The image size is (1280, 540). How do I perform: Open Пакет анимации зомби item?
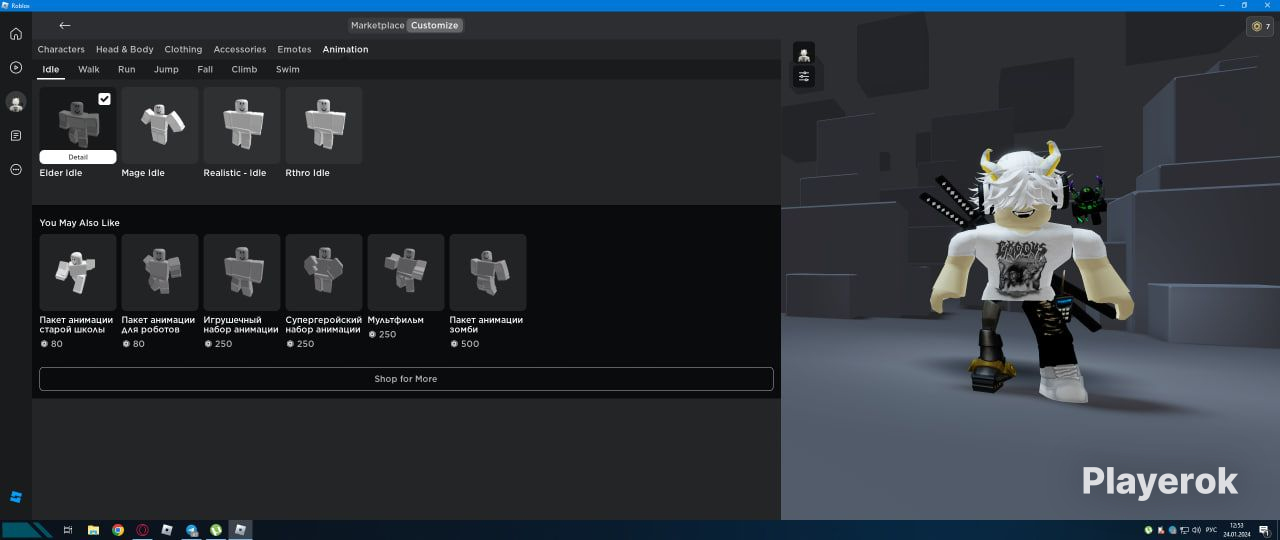[x=488, y=291]
